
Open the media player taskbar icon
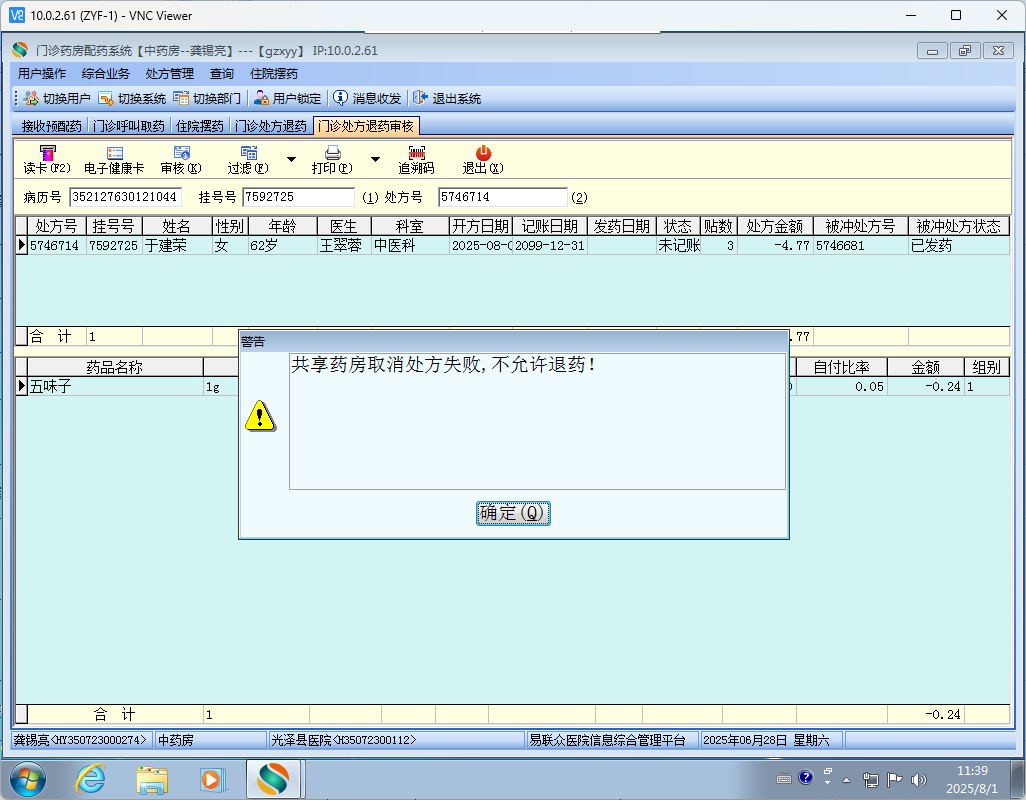tap(212, 780)
